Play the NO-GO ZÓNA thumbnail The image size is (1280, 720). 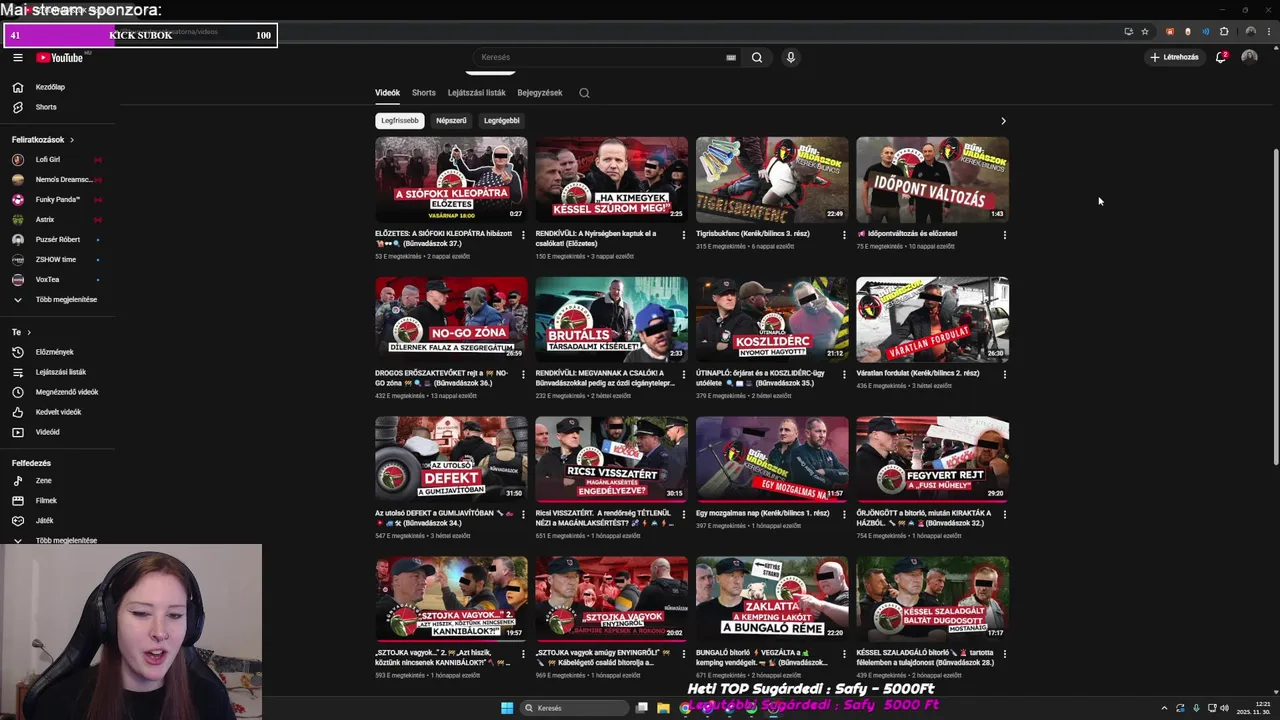pyautogui.click(x=451, y=319)
